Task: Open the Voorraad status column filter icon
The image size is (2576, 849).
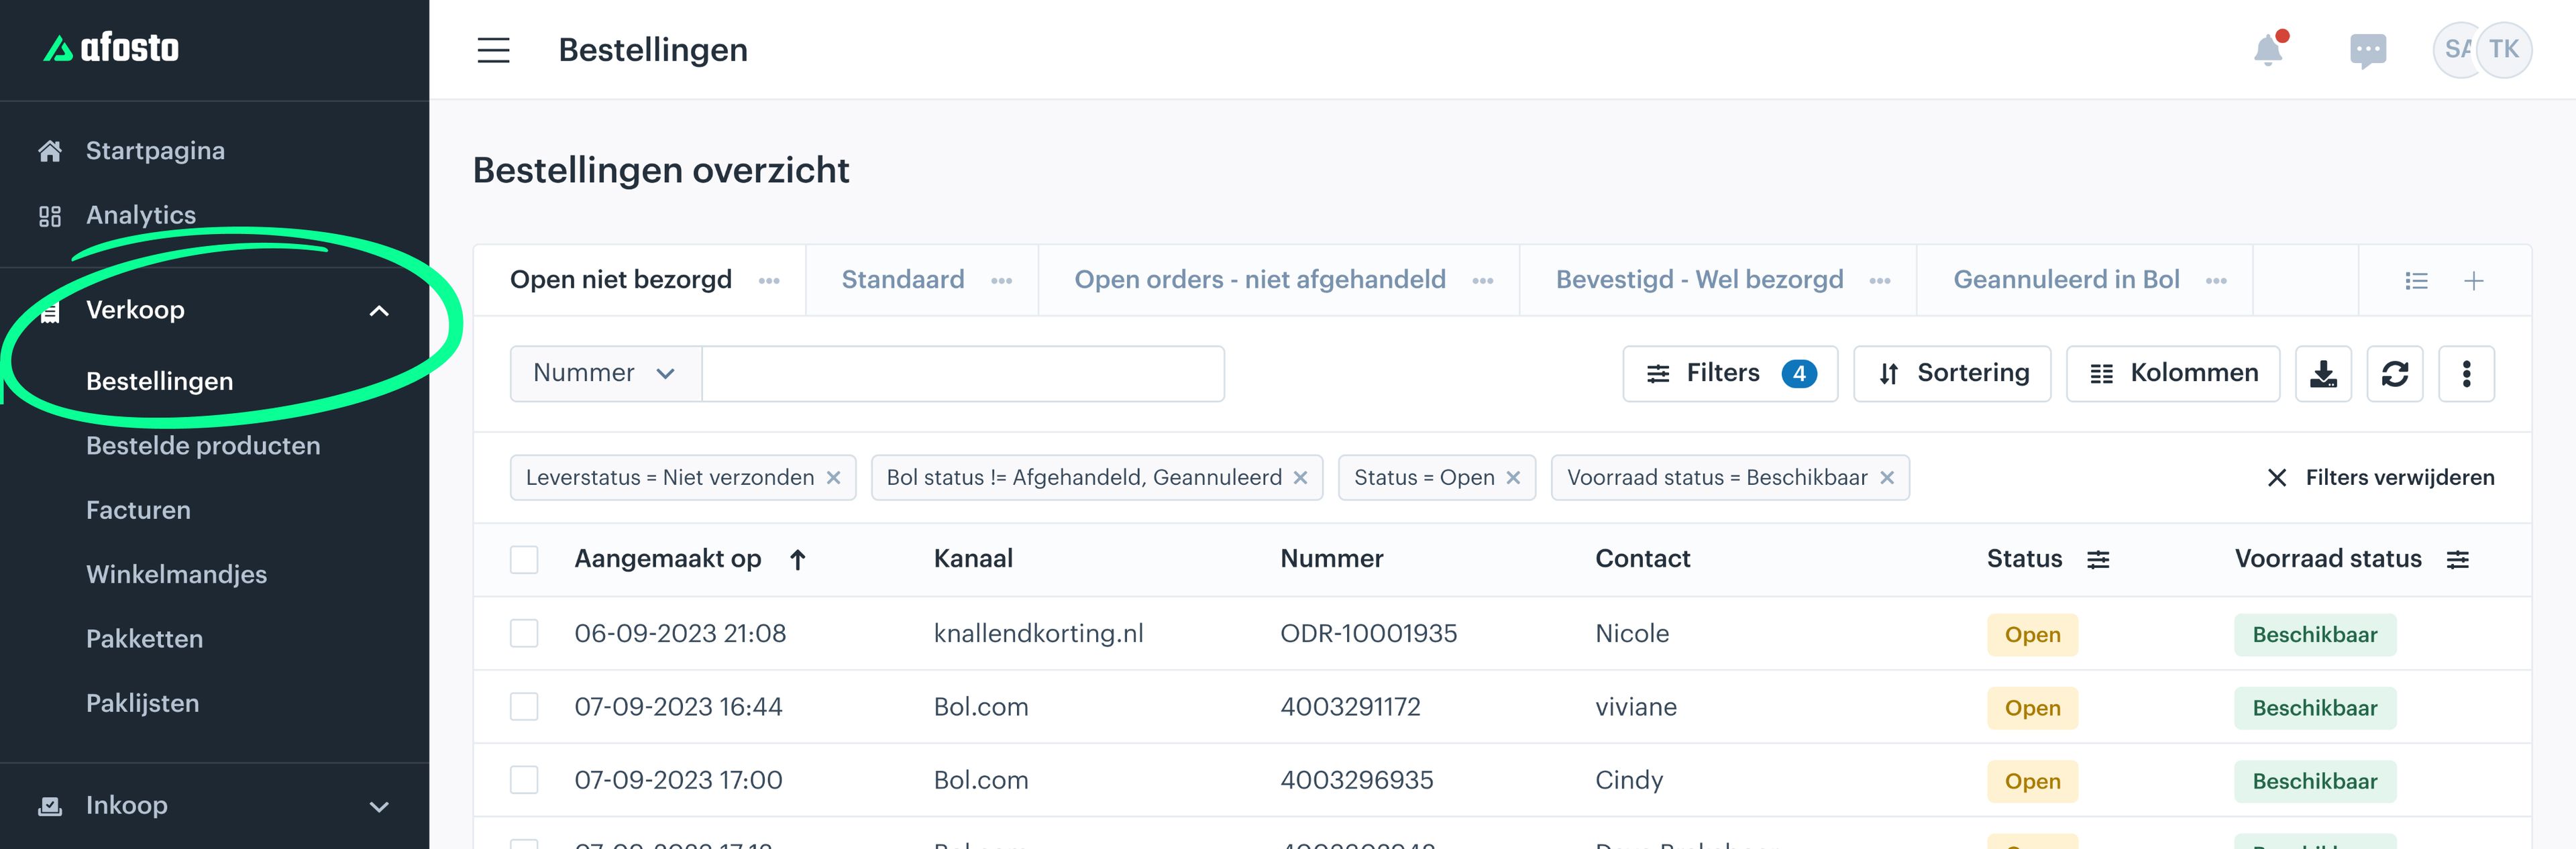Action: pos(2457,560)
